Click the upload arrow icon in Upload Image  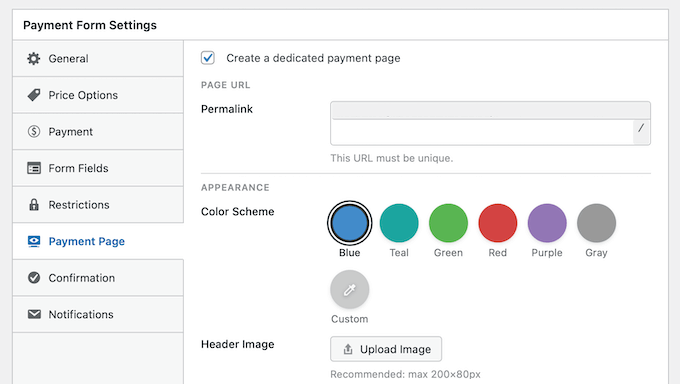pyautogui.click(x=348, y=349)
